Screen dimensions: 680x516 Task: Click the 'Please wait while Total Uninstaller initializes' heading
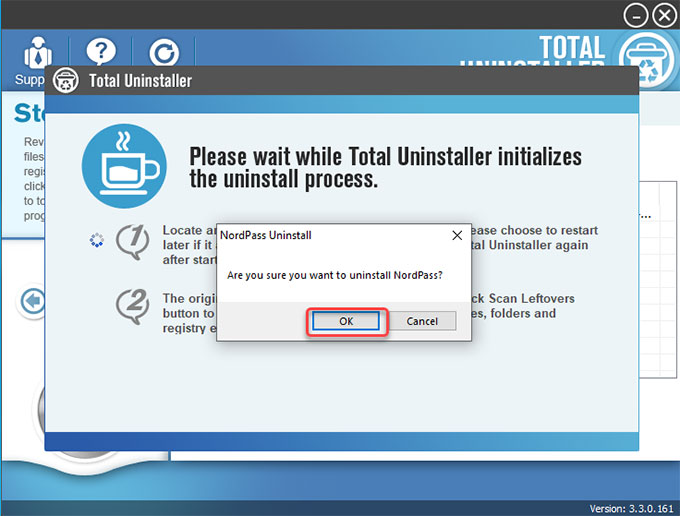click(386, 167)
